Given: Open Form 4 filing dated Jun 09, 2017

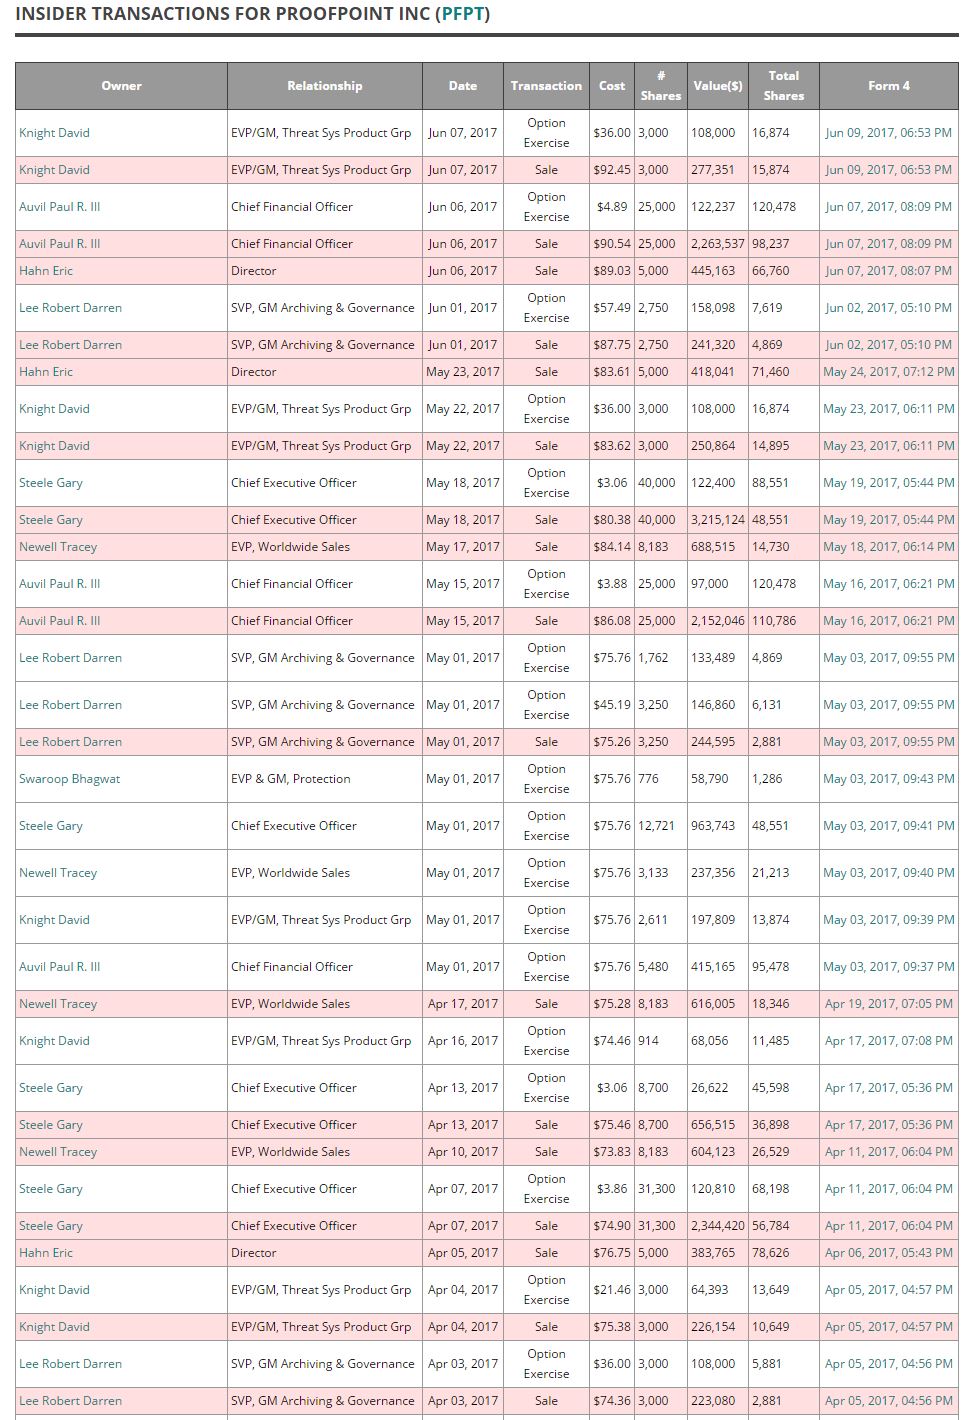Looking at the screenshot, I should click(888, 132).
